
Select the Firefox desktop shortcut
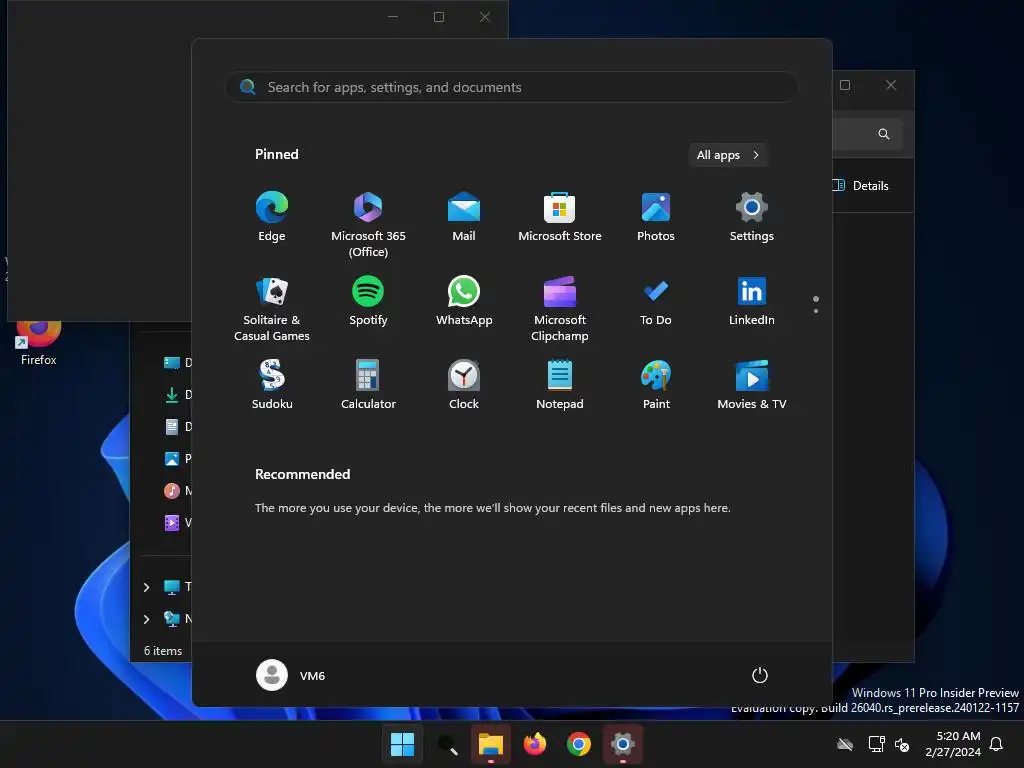click(39, 342)
